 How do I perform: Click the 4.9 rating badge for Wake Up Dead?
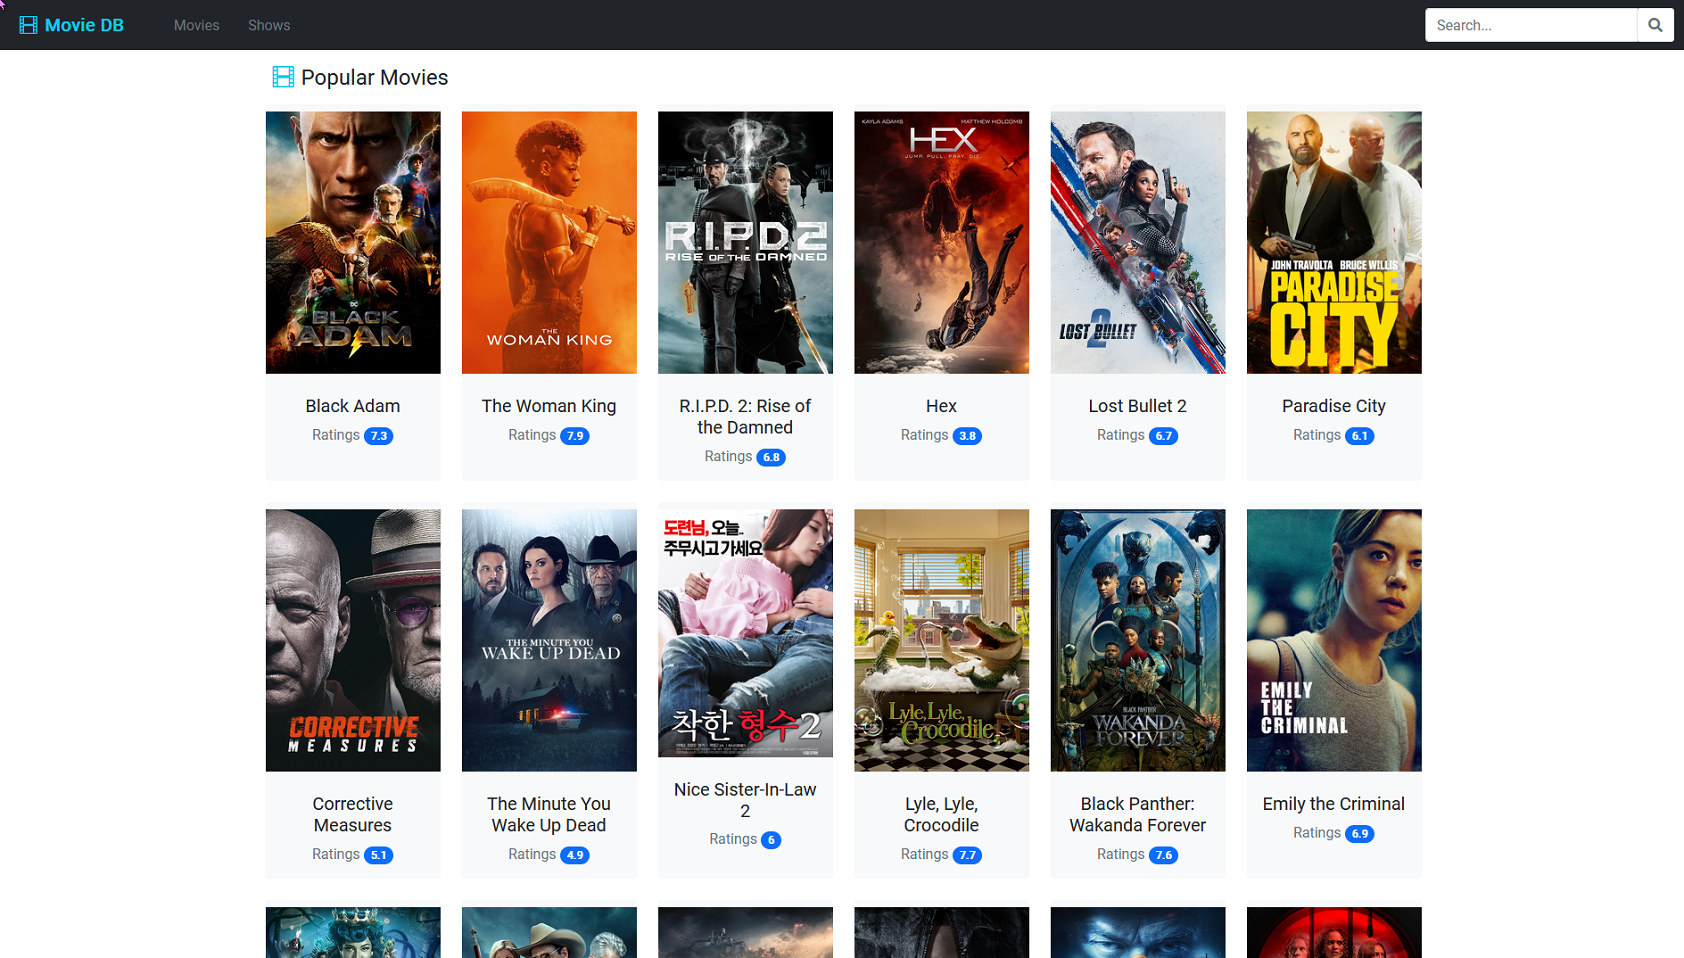575,855
